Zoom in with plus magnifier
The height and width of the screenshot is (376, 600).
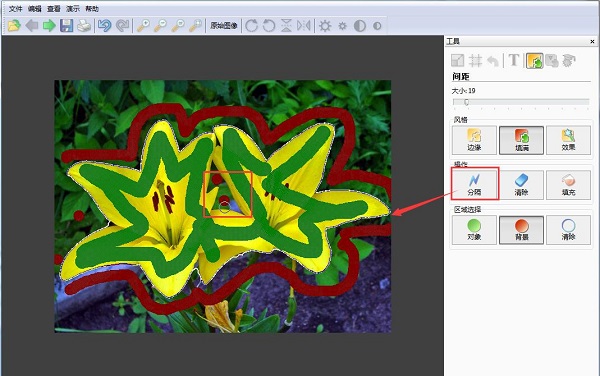point(143,26)
